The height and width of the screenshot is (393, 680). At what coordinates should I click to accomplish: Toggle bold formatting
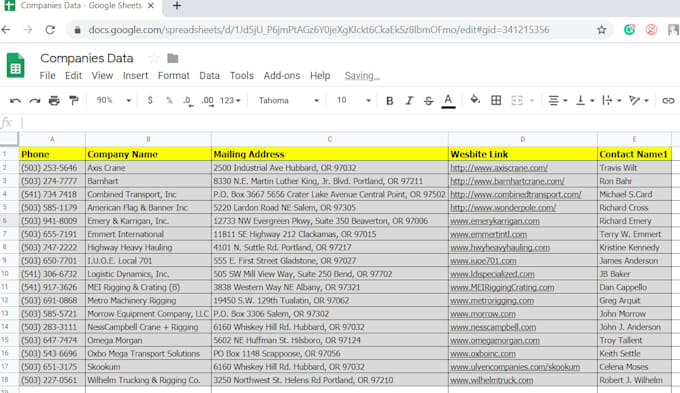pyautogui.click(x=389, y=101)
